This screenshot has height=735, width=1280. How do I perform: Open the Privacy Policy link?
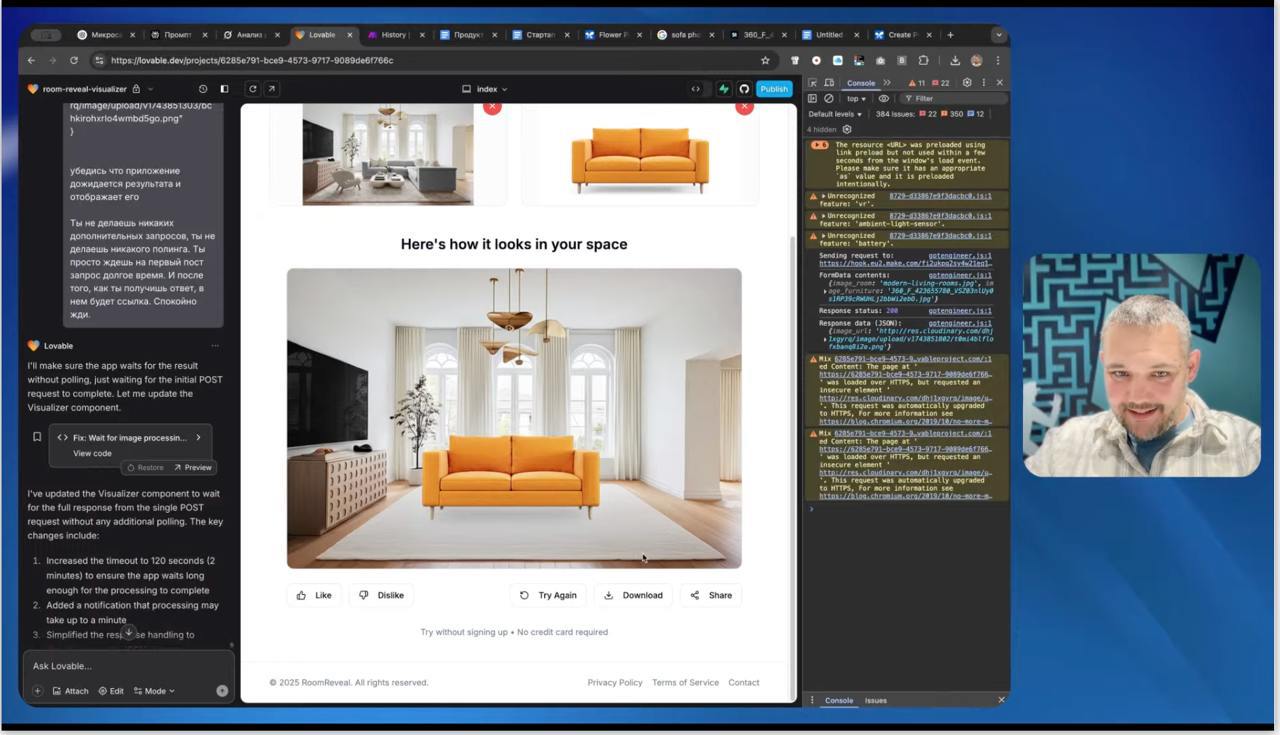[615, 683]
